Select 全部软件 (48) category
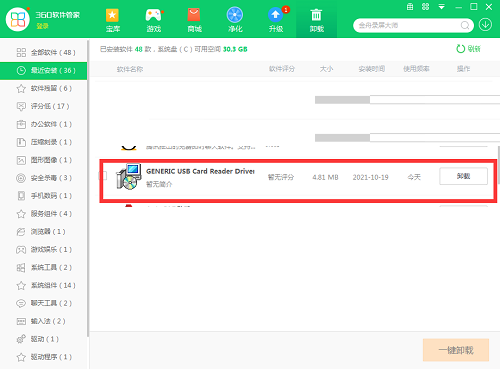The height and width of the screenshot is (369, 500). pyautogui.click(x=43, y=52)
